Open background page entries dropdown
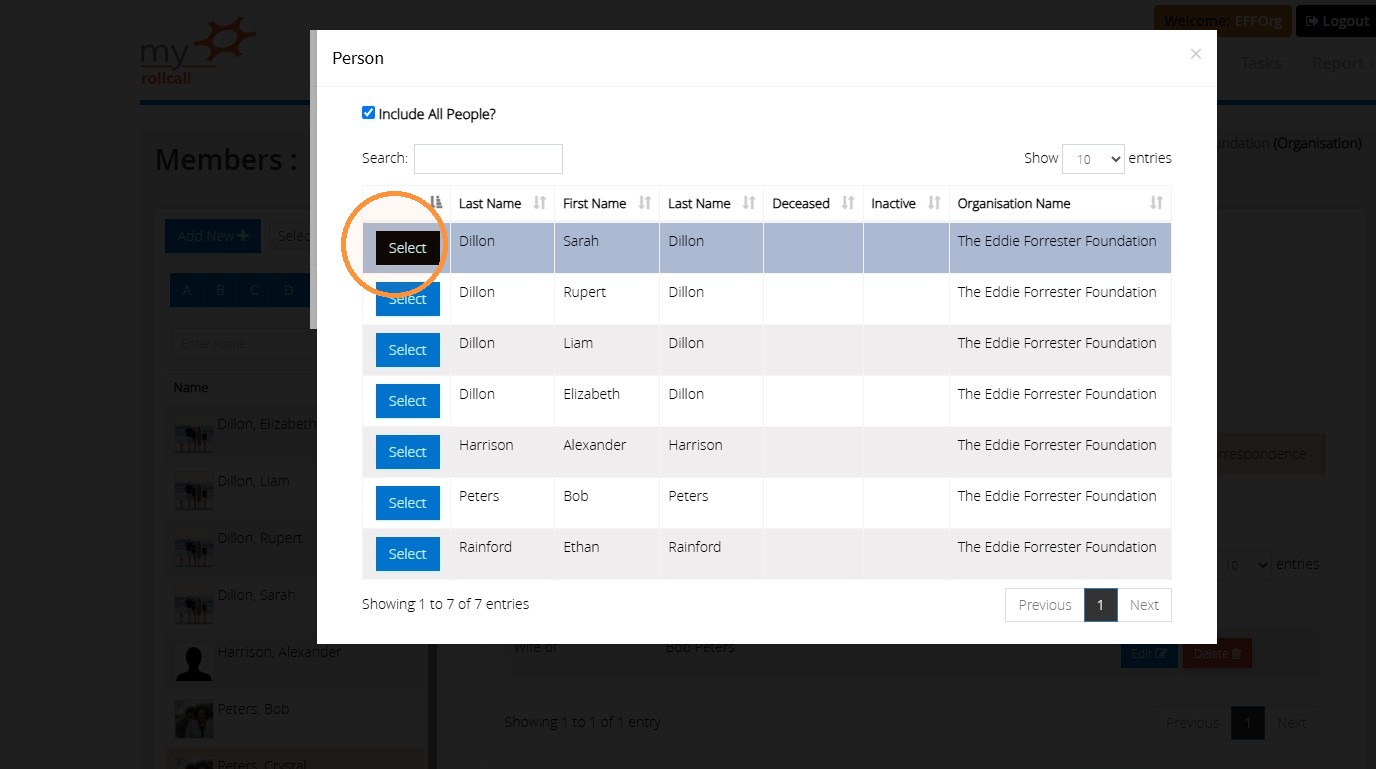This screenshot has width=1376, height=769. click(1246, 565)
